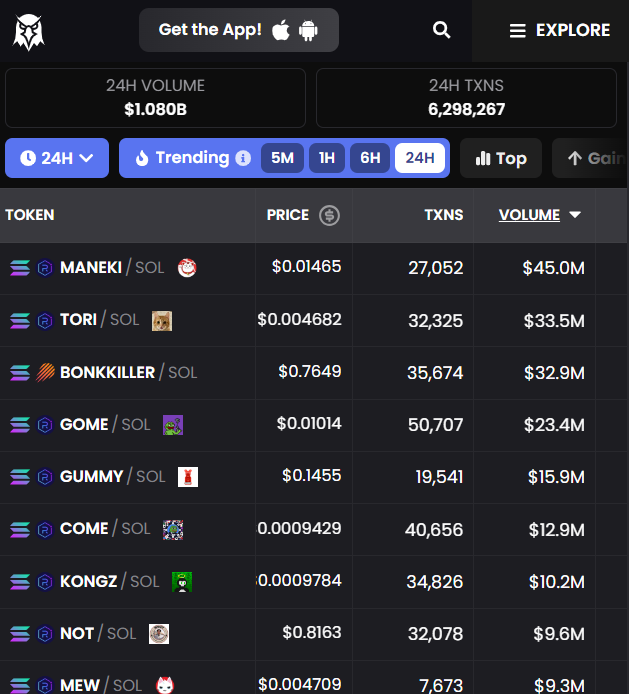
Task: Click Solana chain icon in GOME row
Action: point(20,425)
